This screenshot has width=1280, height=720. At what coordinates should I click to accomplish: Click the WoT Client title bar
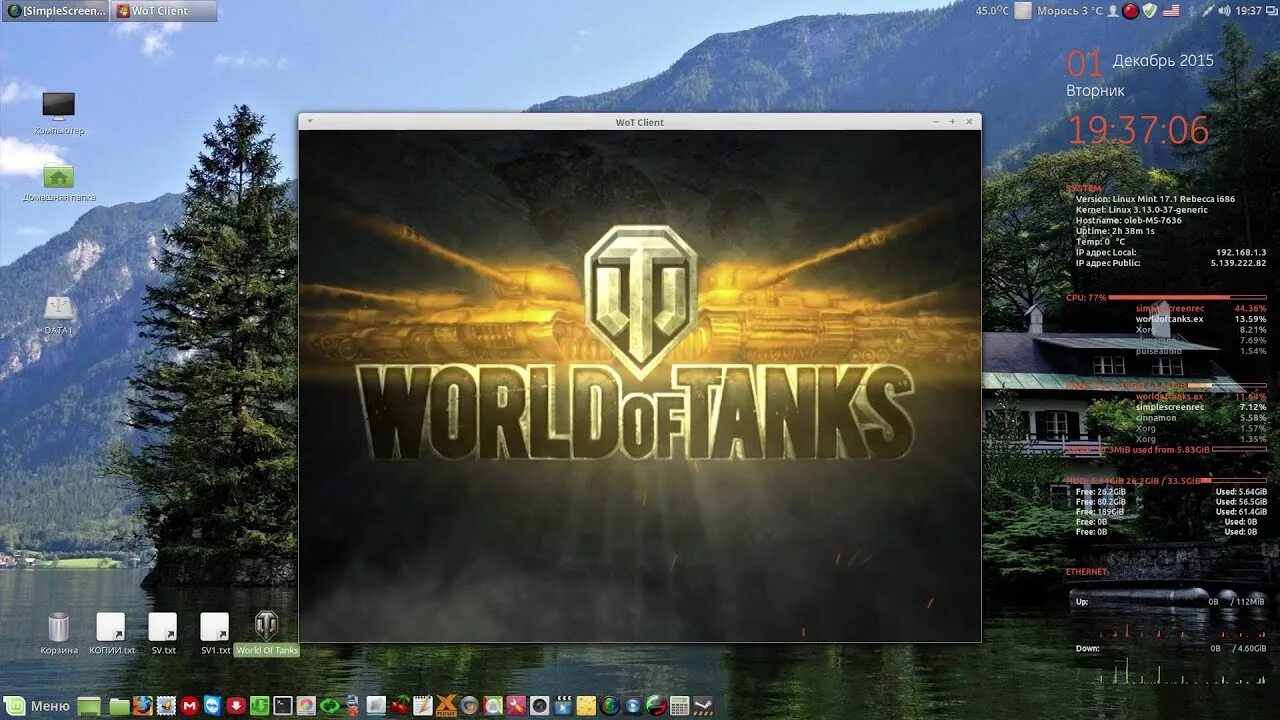[640, 122]
